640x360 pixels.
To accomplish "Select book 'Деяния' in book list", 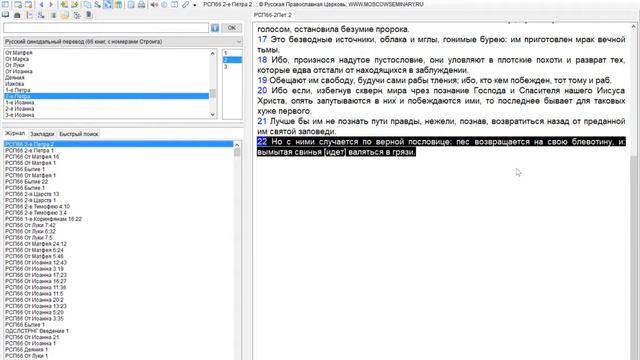I will coord(15,78).
